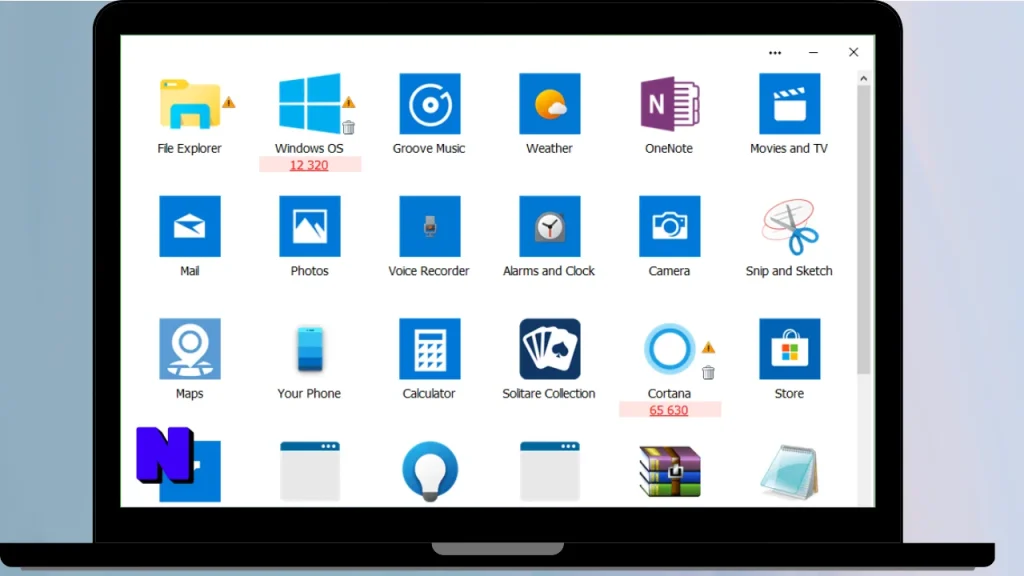Select the Movies and TV icon
Viewport: 1024px width, 576px height.
pyautogui.click(x=790, y=104)
